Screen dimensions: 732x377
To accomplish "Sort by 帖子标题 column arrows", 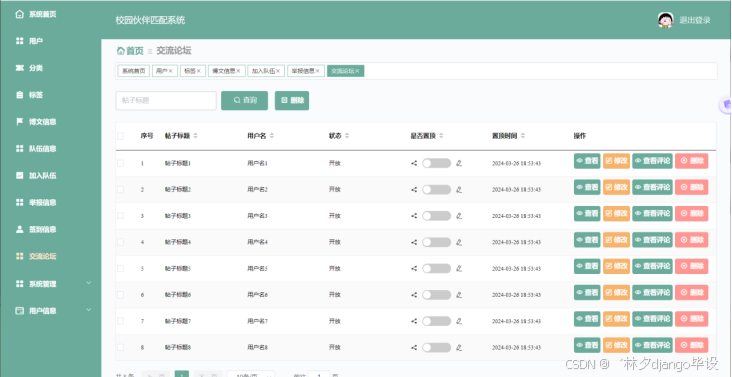I will [196, 136].
